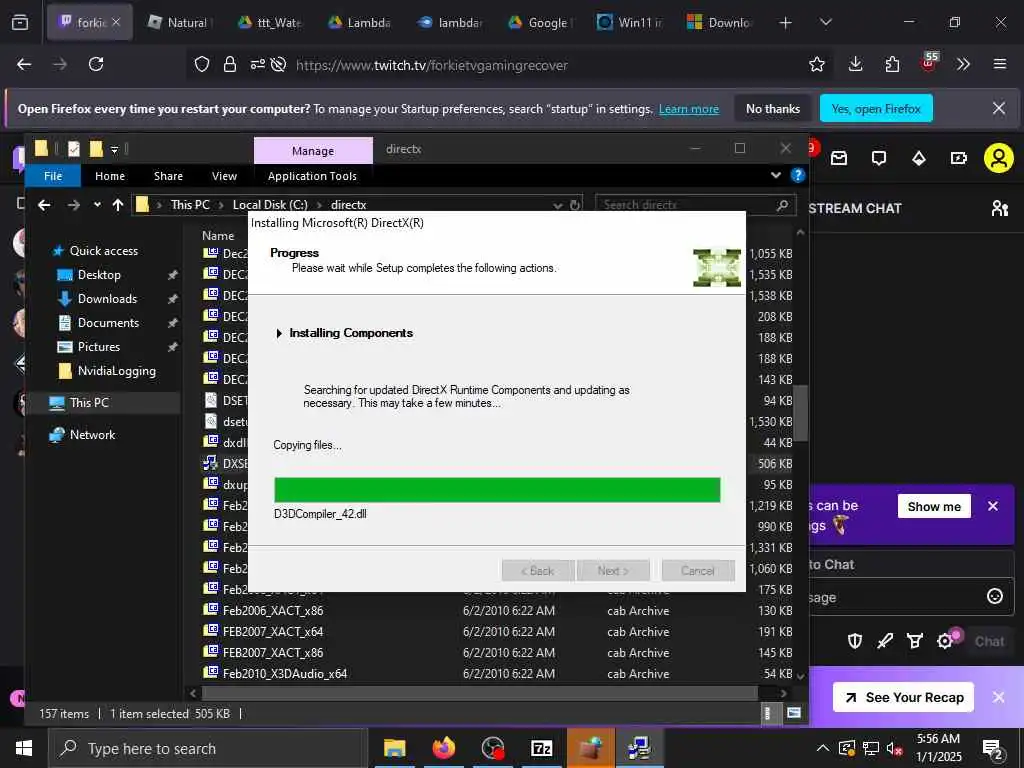1024x768 pixels.
Task: Select the Manage contextual tab
Action: 313,151
